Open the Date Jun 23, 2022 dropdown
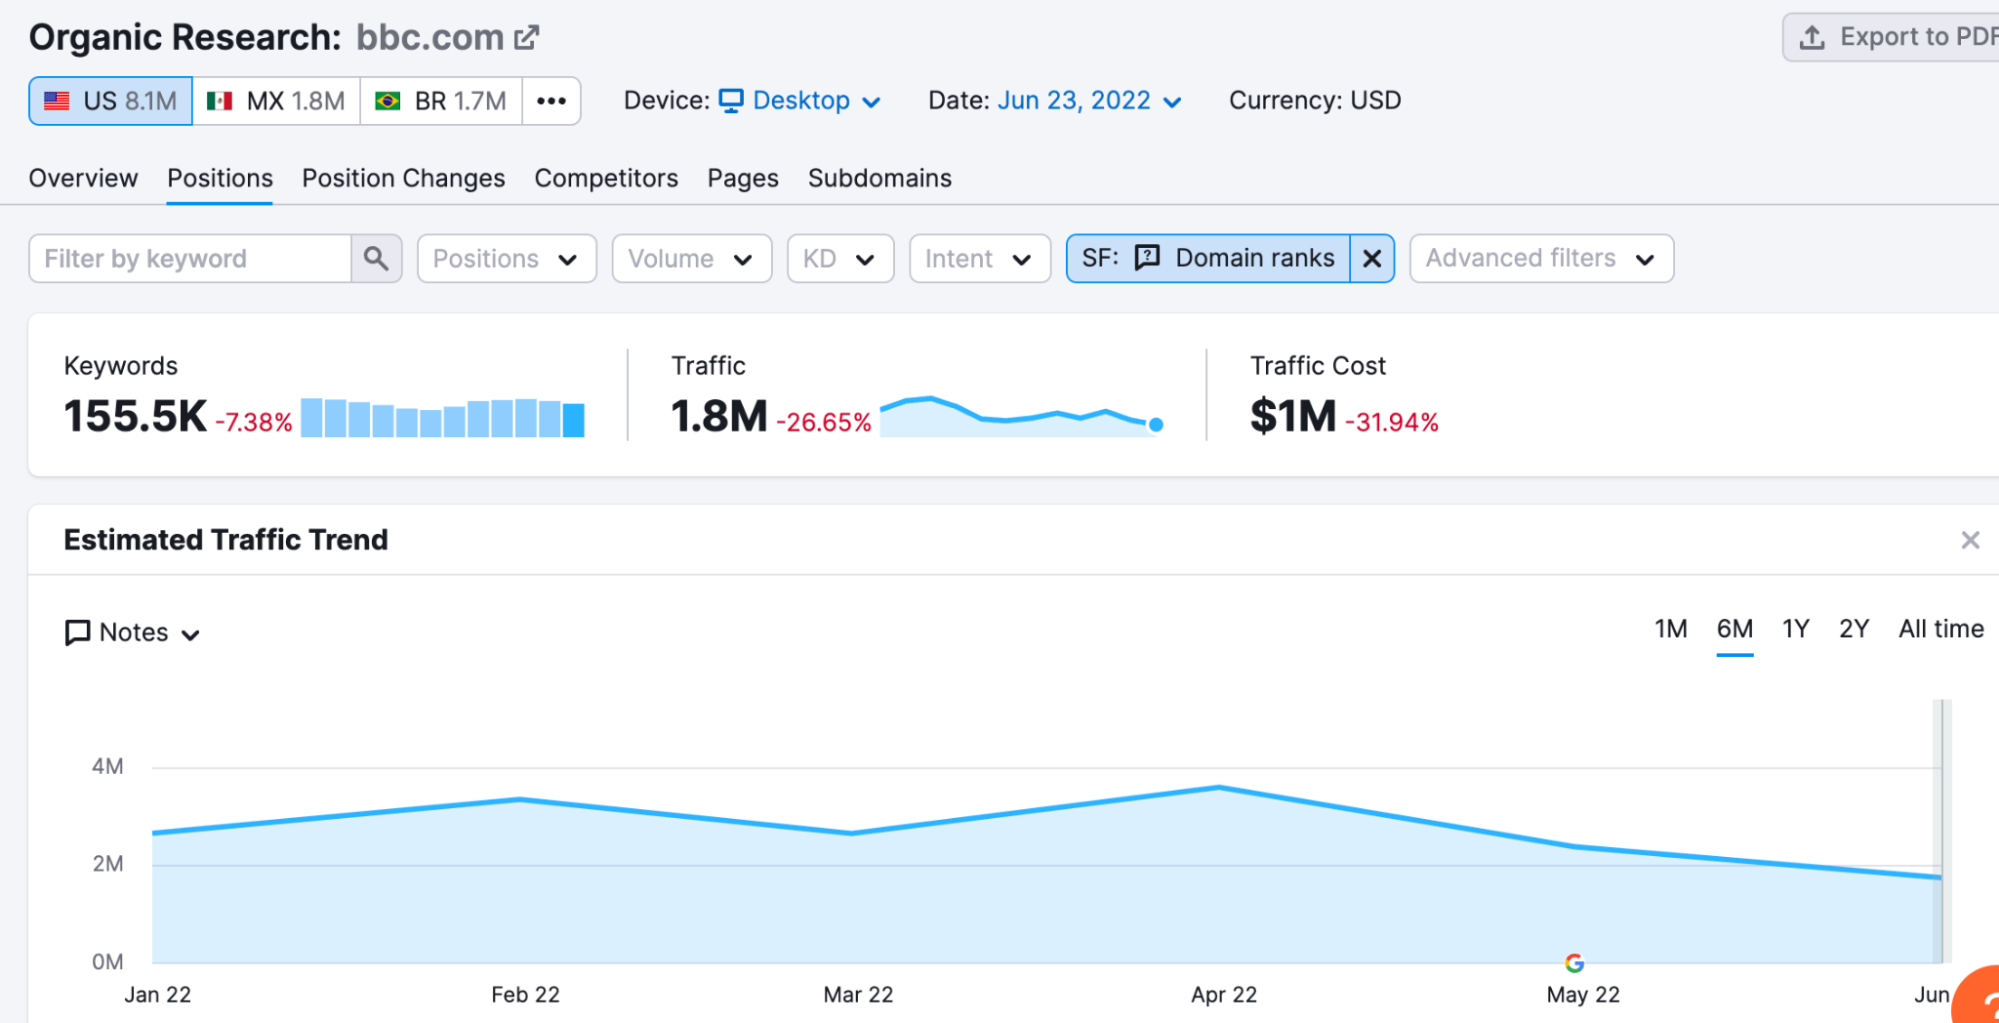The width and height of the screenshot is (1999, 1023). pyautogui.click(x=1090, y=101)
